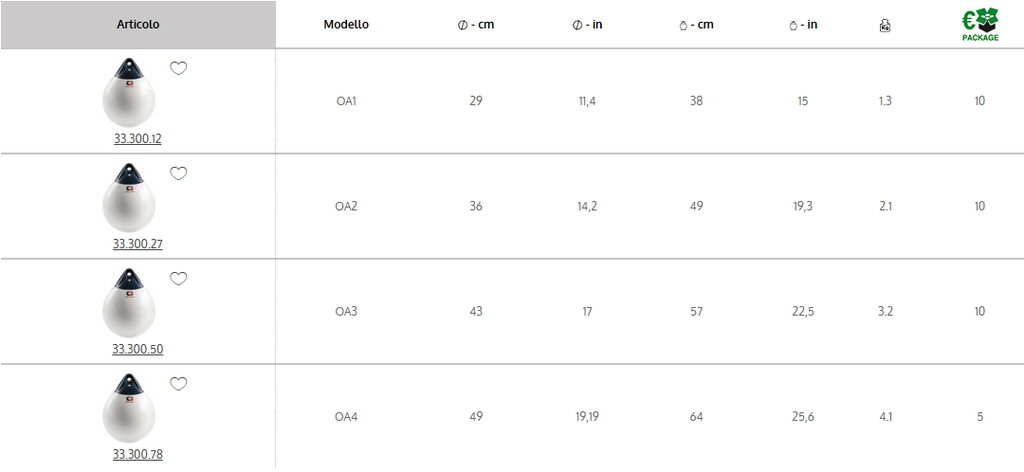Viewport: 1024px width, 472px height.
Task: Toggle heart favorite for item 33.300.50
Action: click(x=178, y=279)
